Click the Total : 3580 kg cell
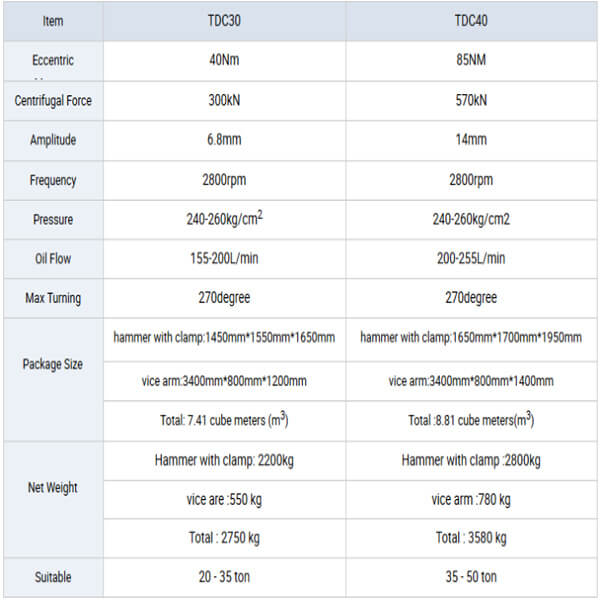This screenshot has height=600, width=600. pyautogui.click(x=470, y=538)
